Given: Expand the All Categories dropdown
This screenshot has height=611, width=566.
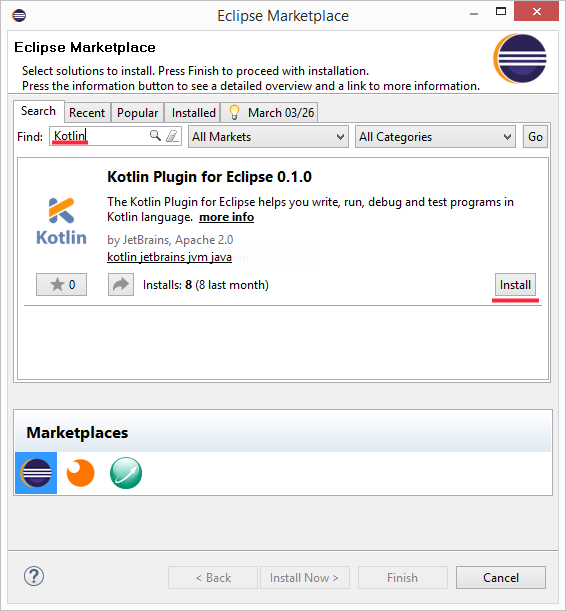Looking at the screenshot, I should pos(435,137).
